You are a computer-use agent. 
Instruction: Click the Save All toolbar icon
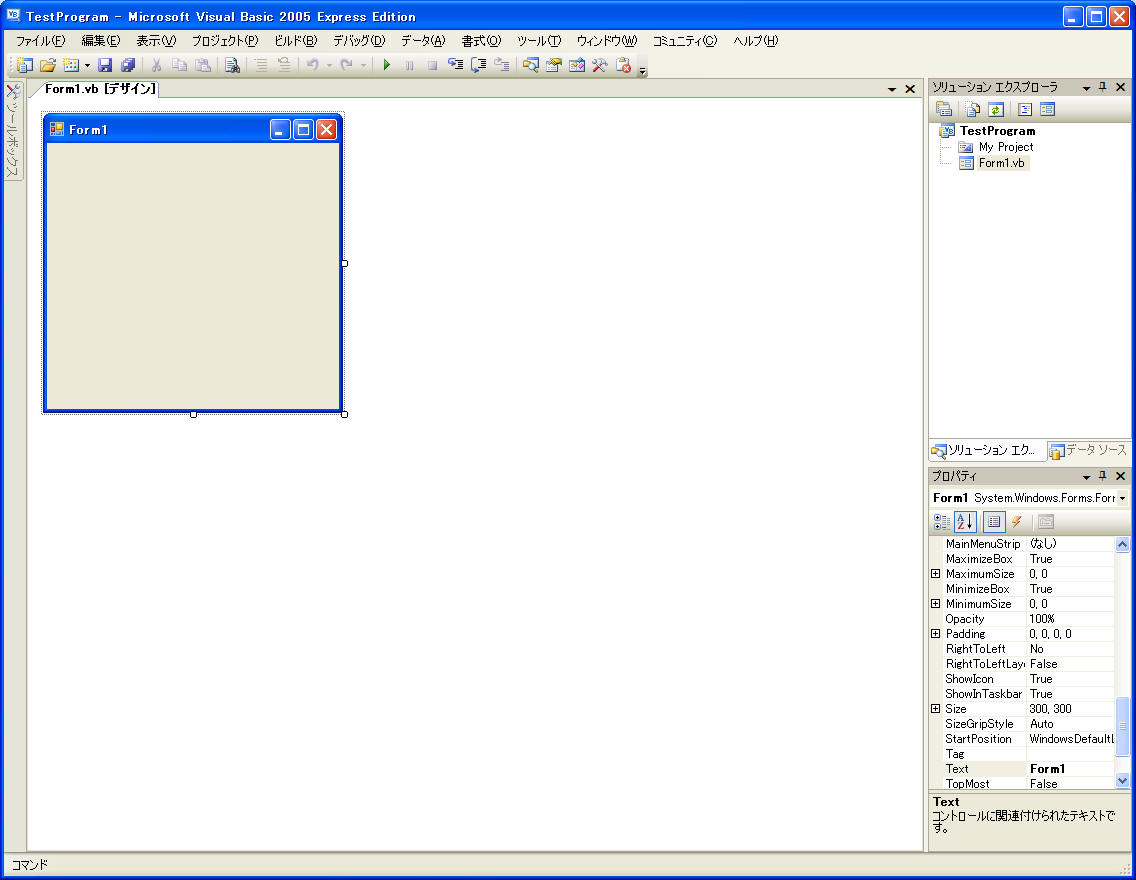tap(128, 65)
